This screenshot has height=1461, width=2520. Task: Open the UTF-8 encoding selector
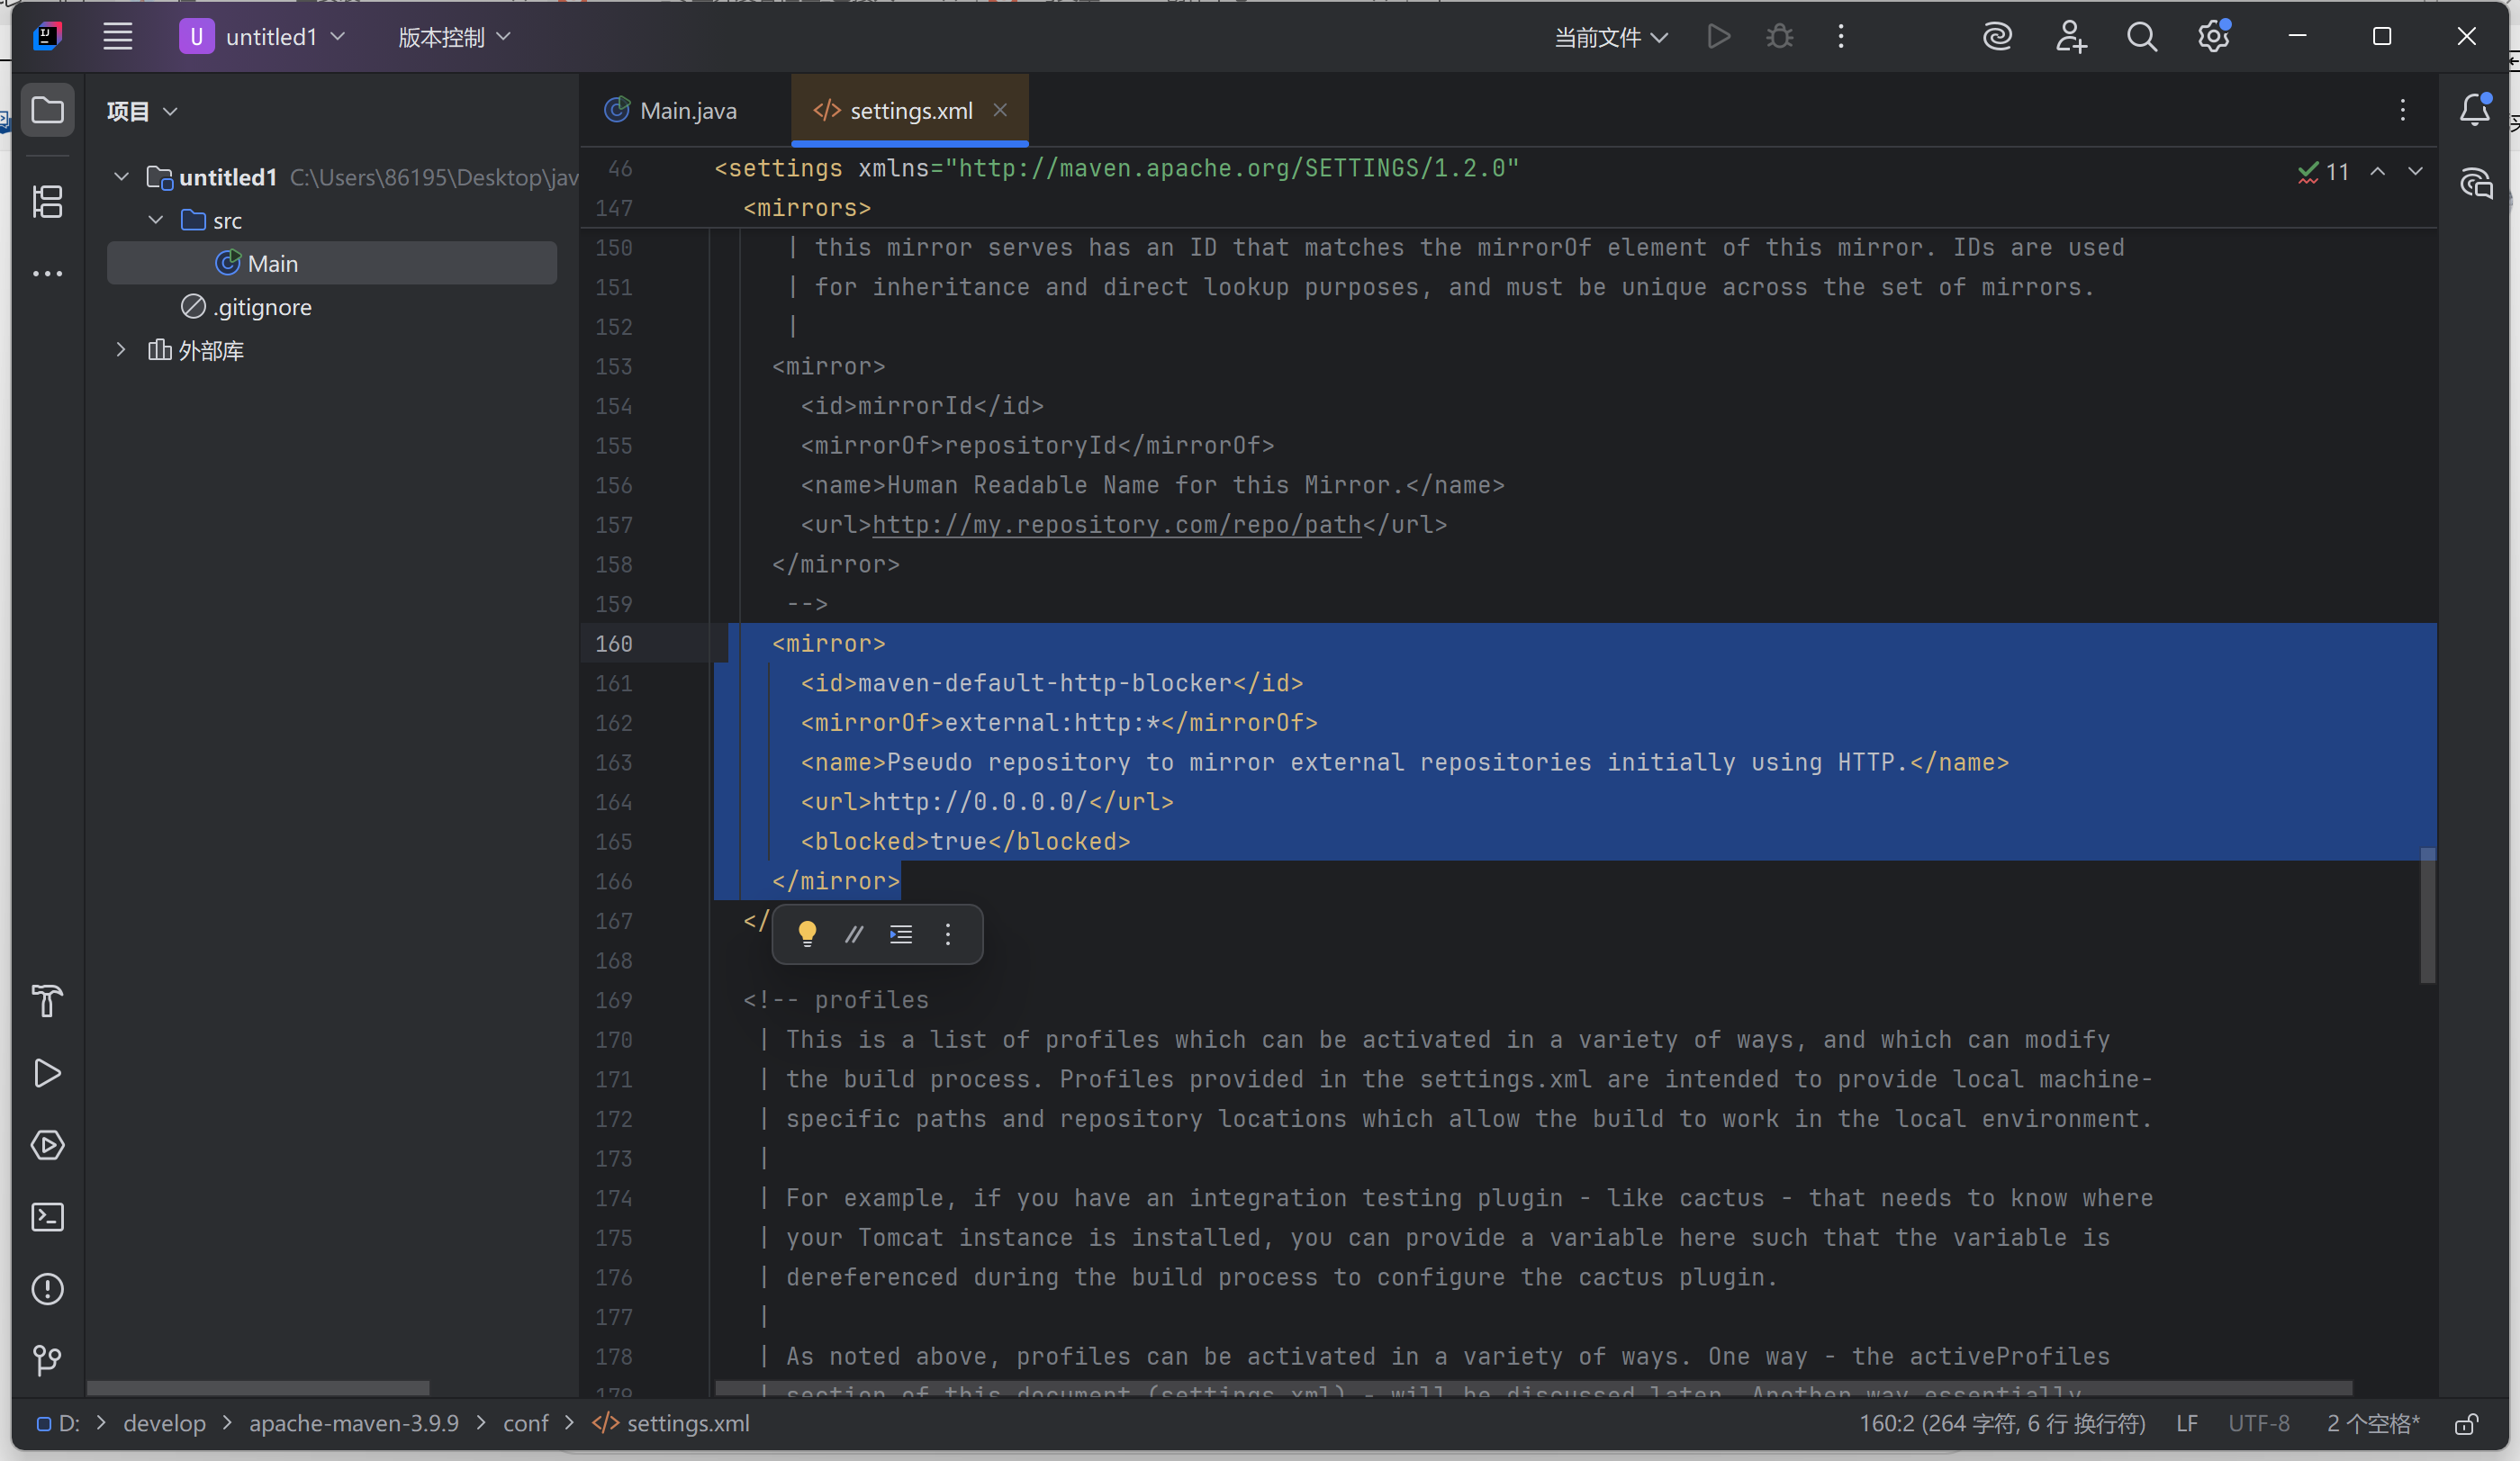pyautogui.click(x=2257, y=1423)
